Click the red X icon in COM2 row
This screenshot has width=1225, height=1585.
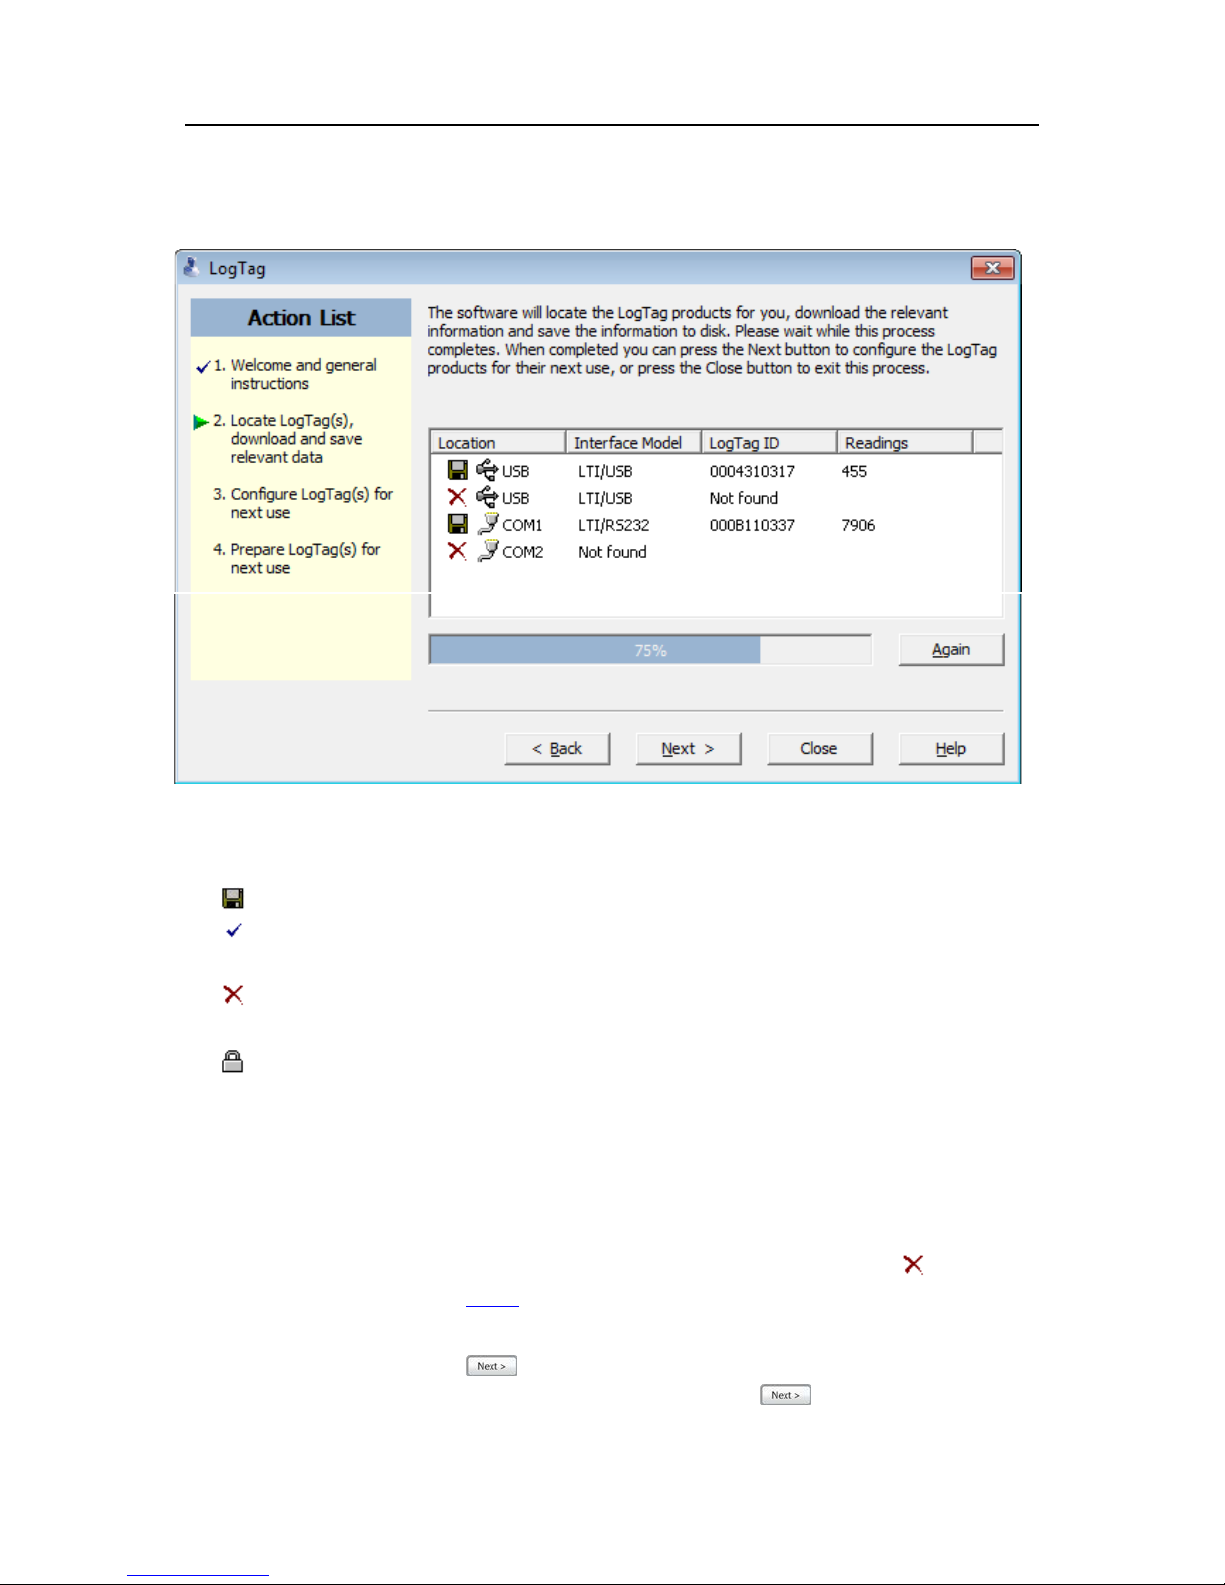click(x=457, y=551)
